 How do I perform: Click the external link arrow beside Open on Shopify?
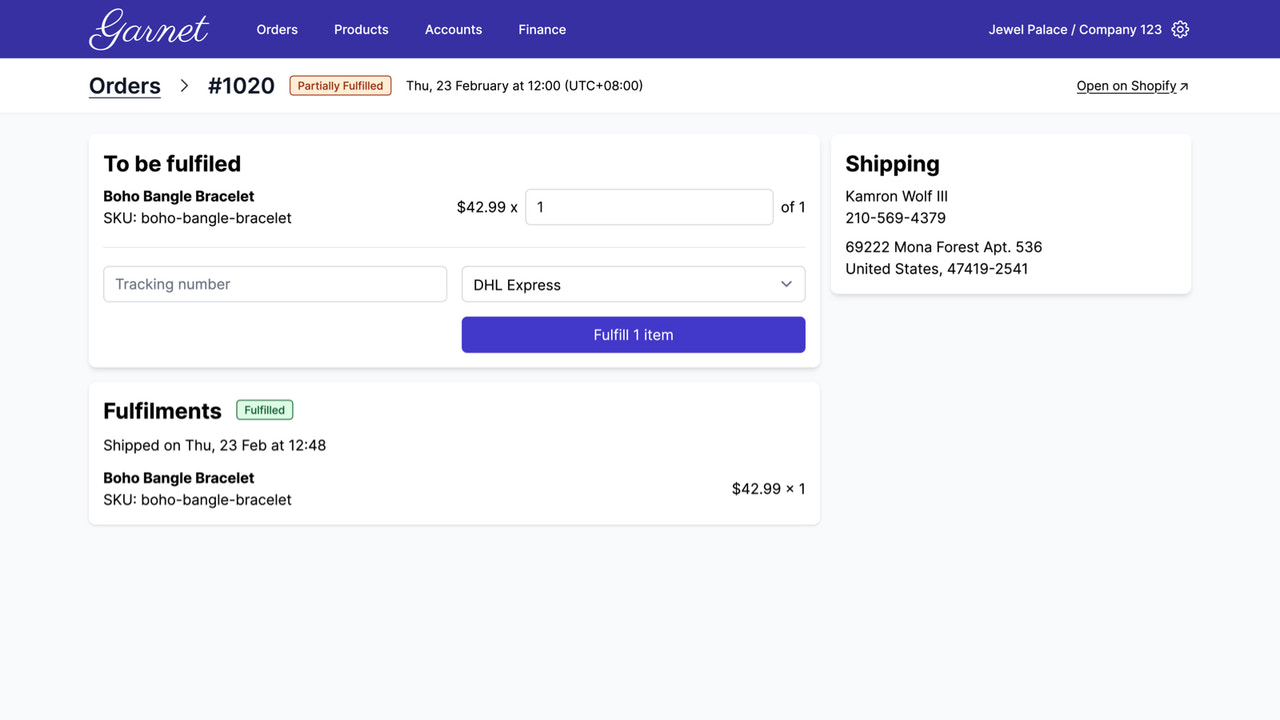1183,85
